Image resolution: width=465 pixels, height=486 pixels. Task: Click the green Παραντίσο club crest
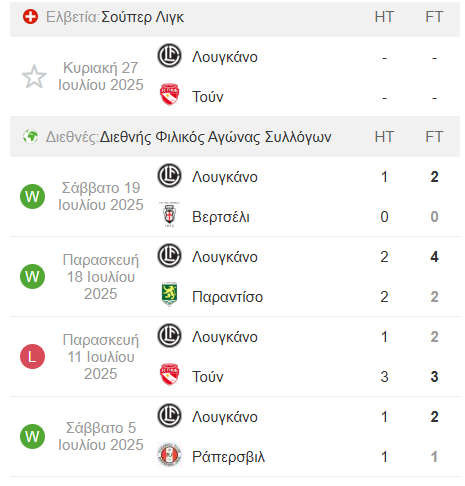tap(169, 294)
